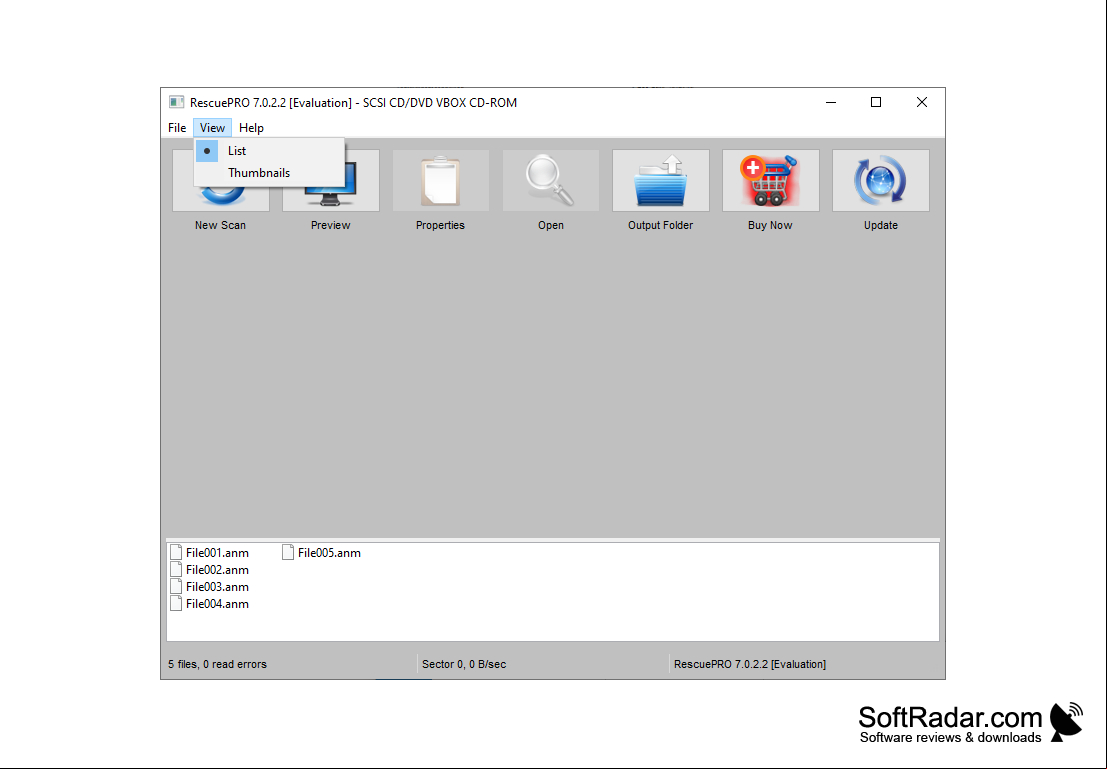The height and width of the screenshot is (769, 1107).
Task: Click the File005.anm file icon
Action: coord(287,552)
